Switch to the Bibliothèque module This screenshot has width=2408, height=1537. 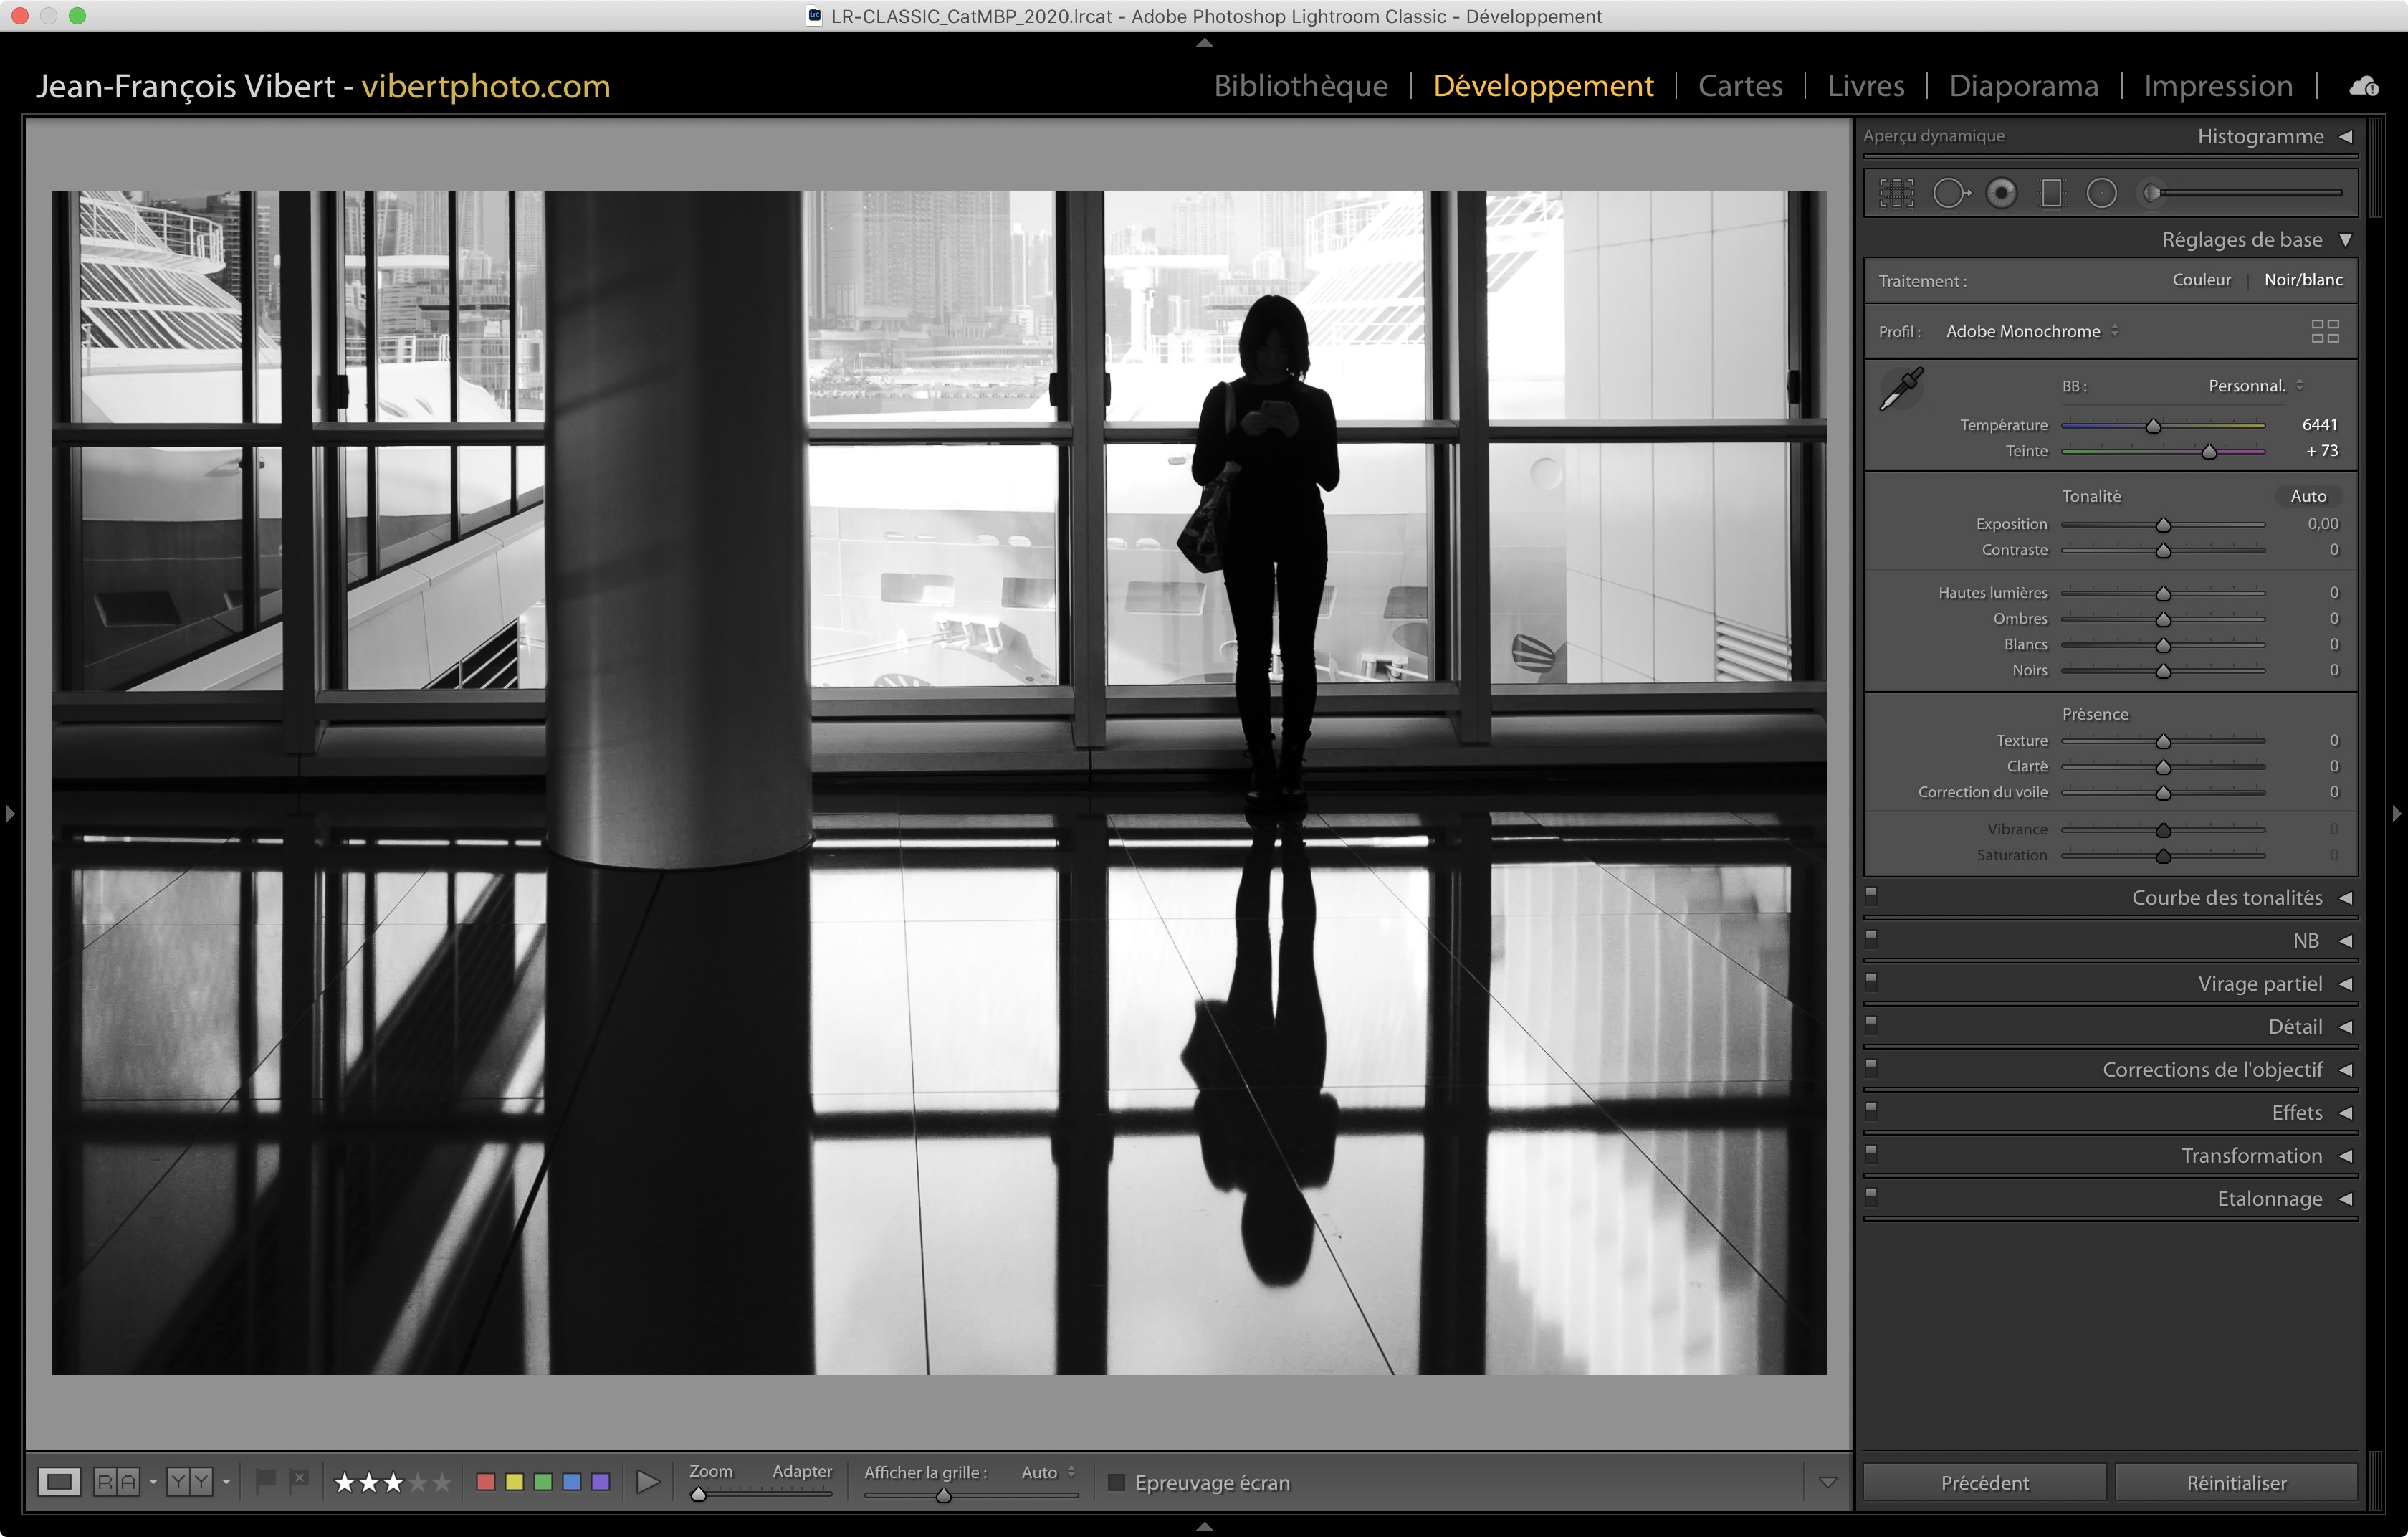pos(1300,86)
